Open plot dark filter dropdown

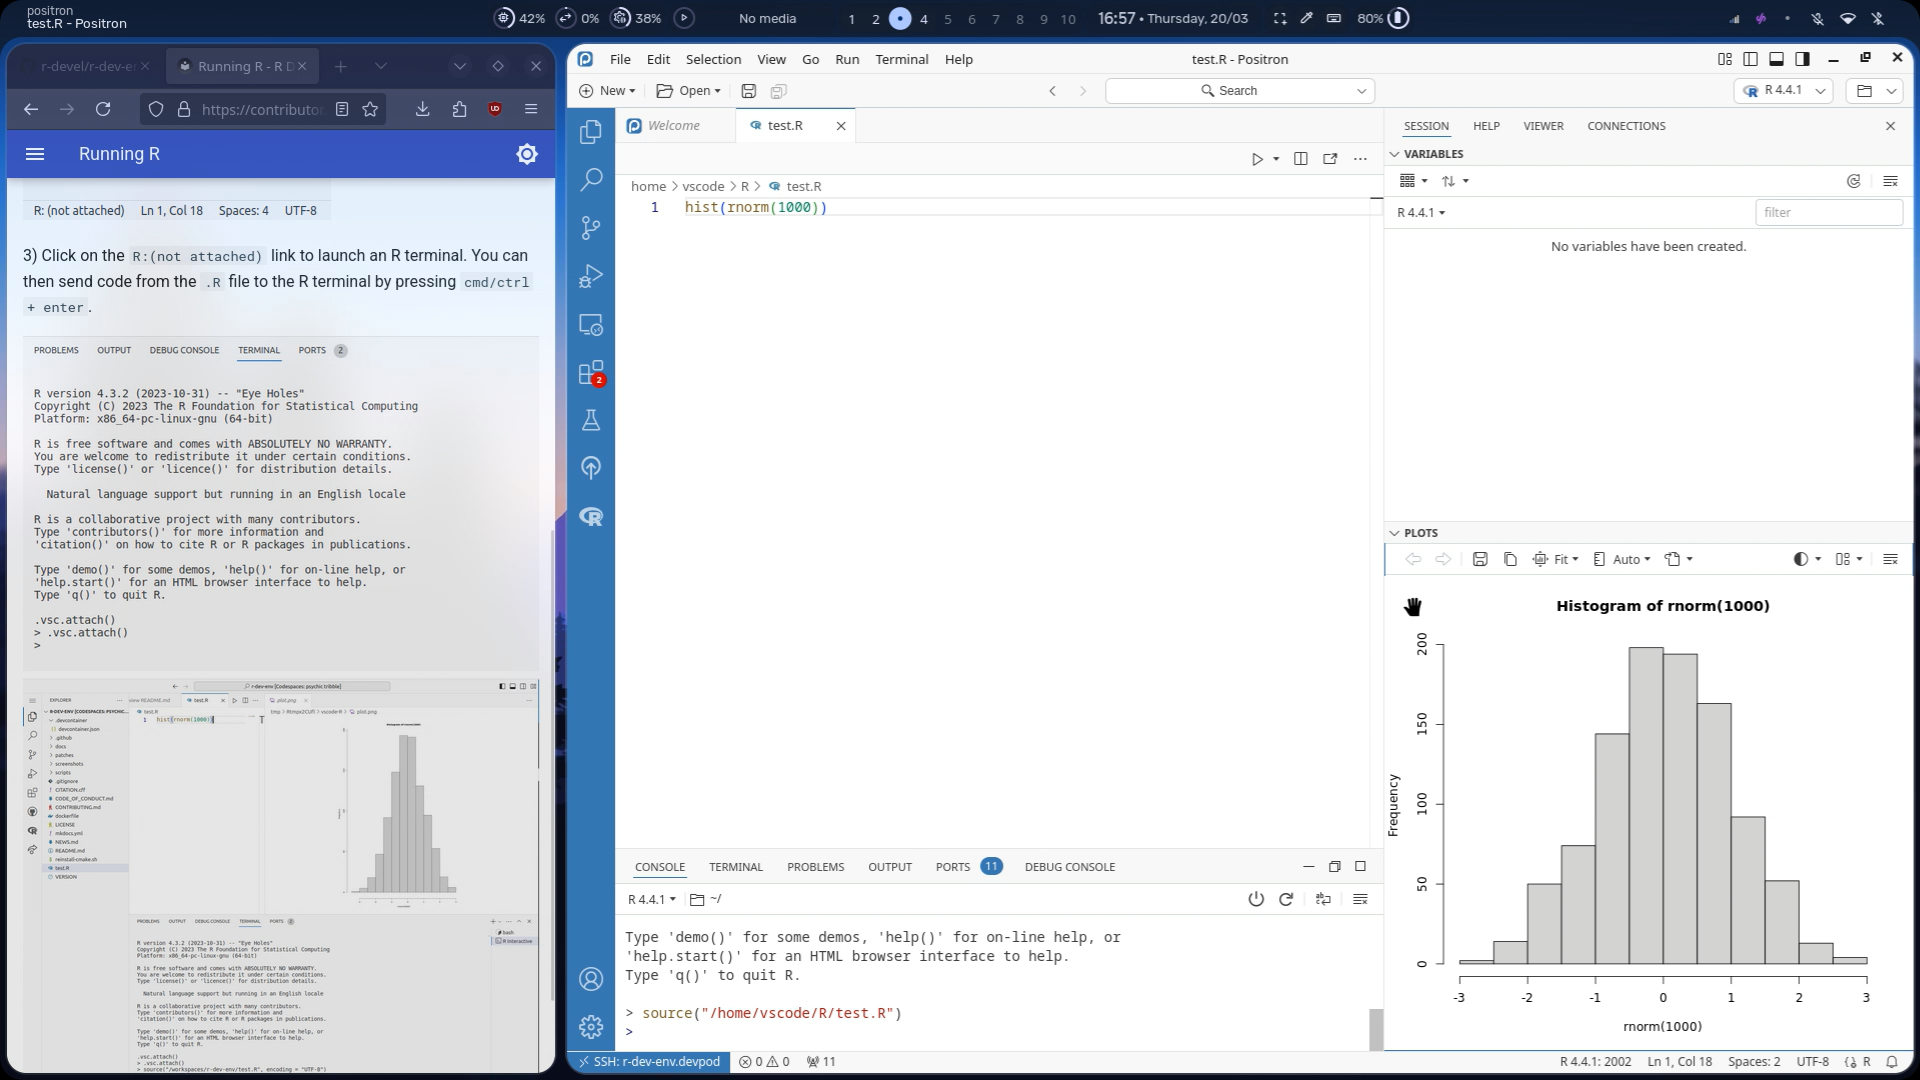1807,560
